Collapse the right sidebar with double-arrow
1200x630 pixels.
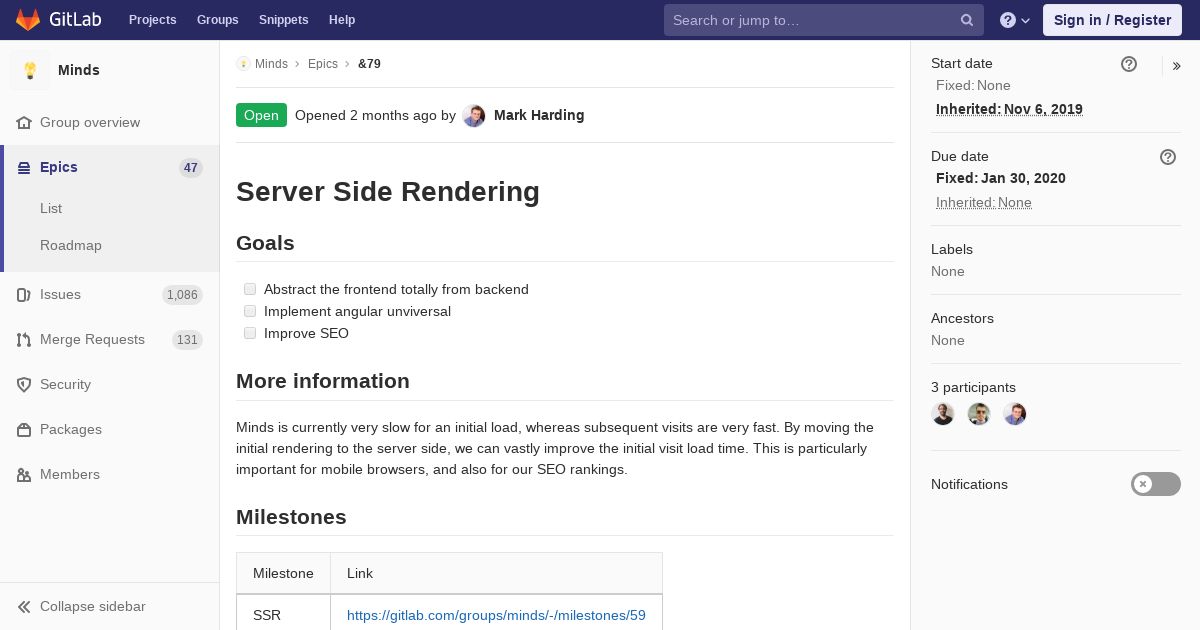click(x=1177, y=66)
